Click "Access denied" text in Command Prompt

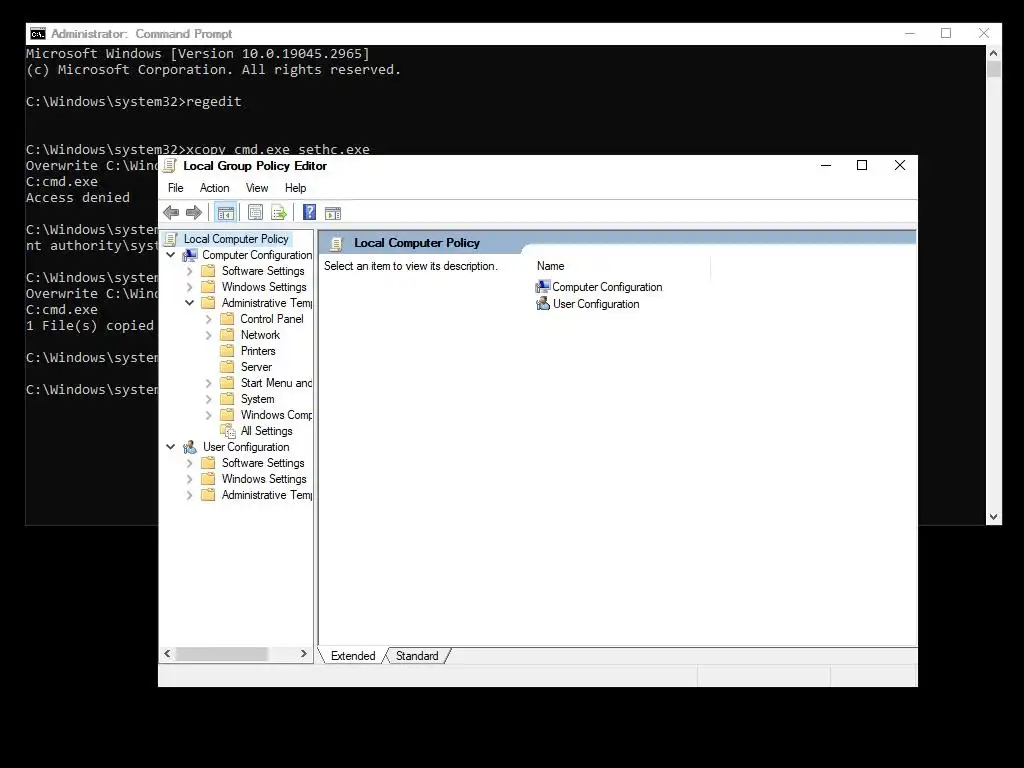click(x=78, y=197)
